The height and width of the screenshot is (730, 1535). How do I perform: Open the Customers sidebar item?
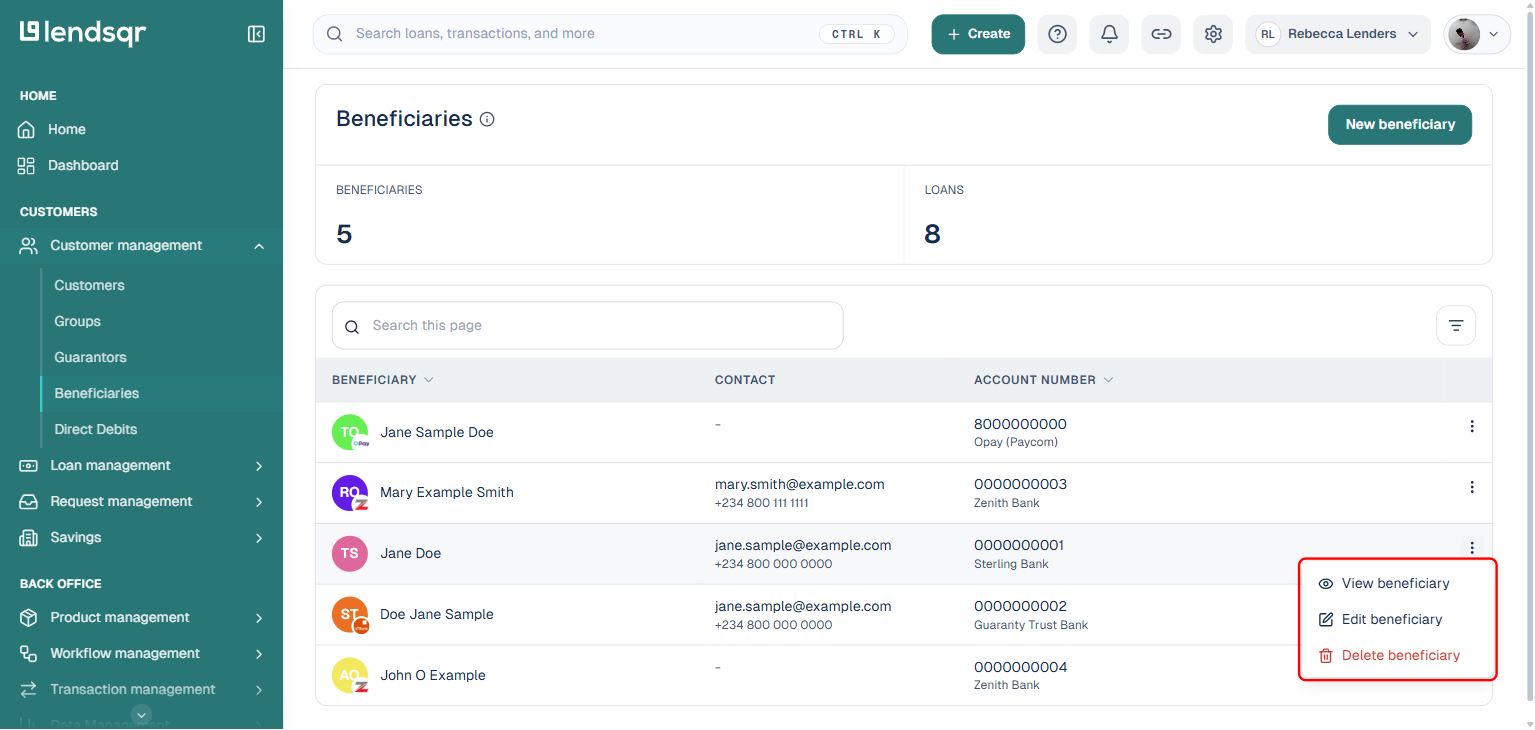(89, 285)
